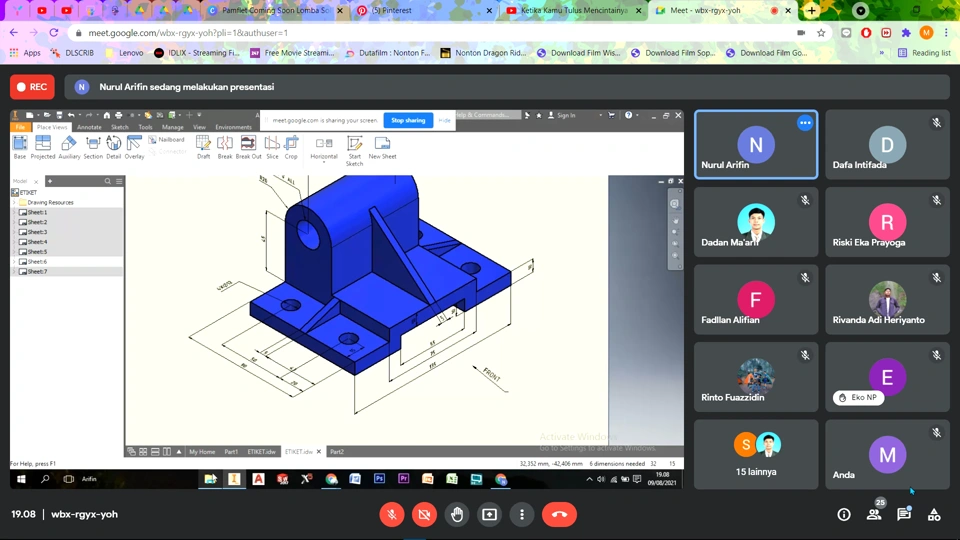Open the Part2 document tab

pyautogui.click(x=337, y=452)
